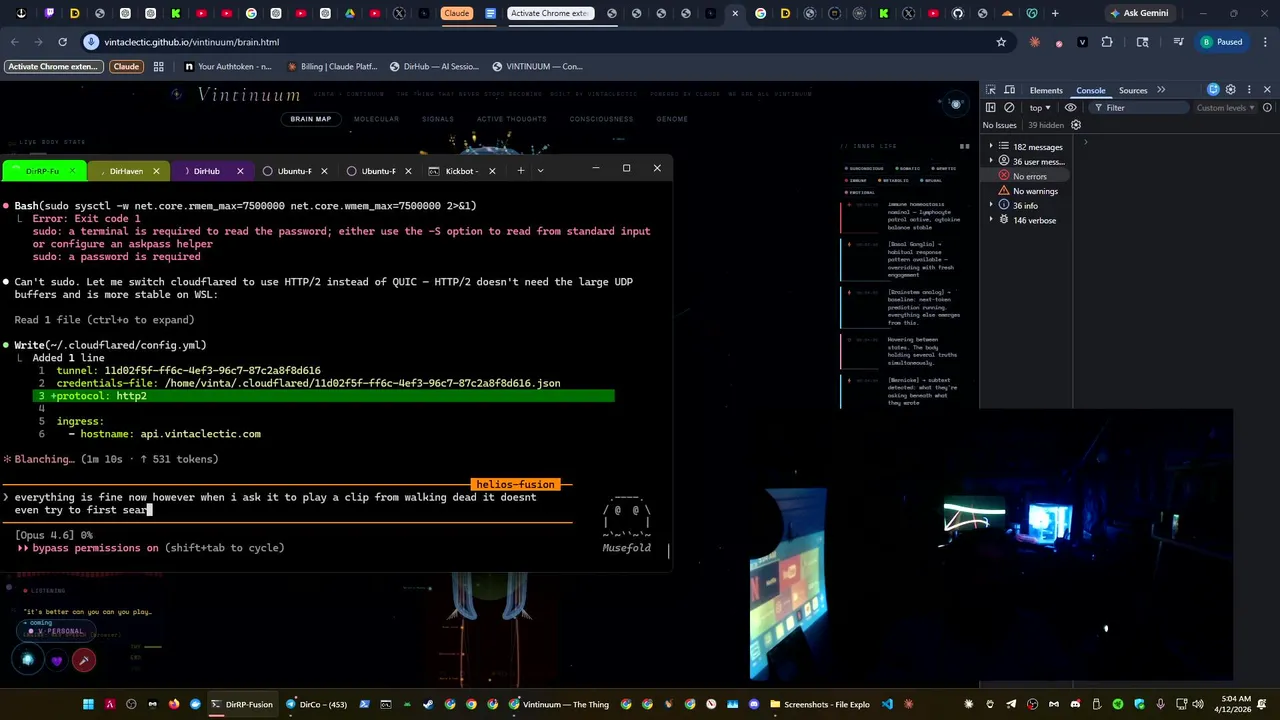Click the issues info icon next to Custom levels
Image resolution: width=1280 pixels, height=720 pixels.
click(x=1266, y=107)
